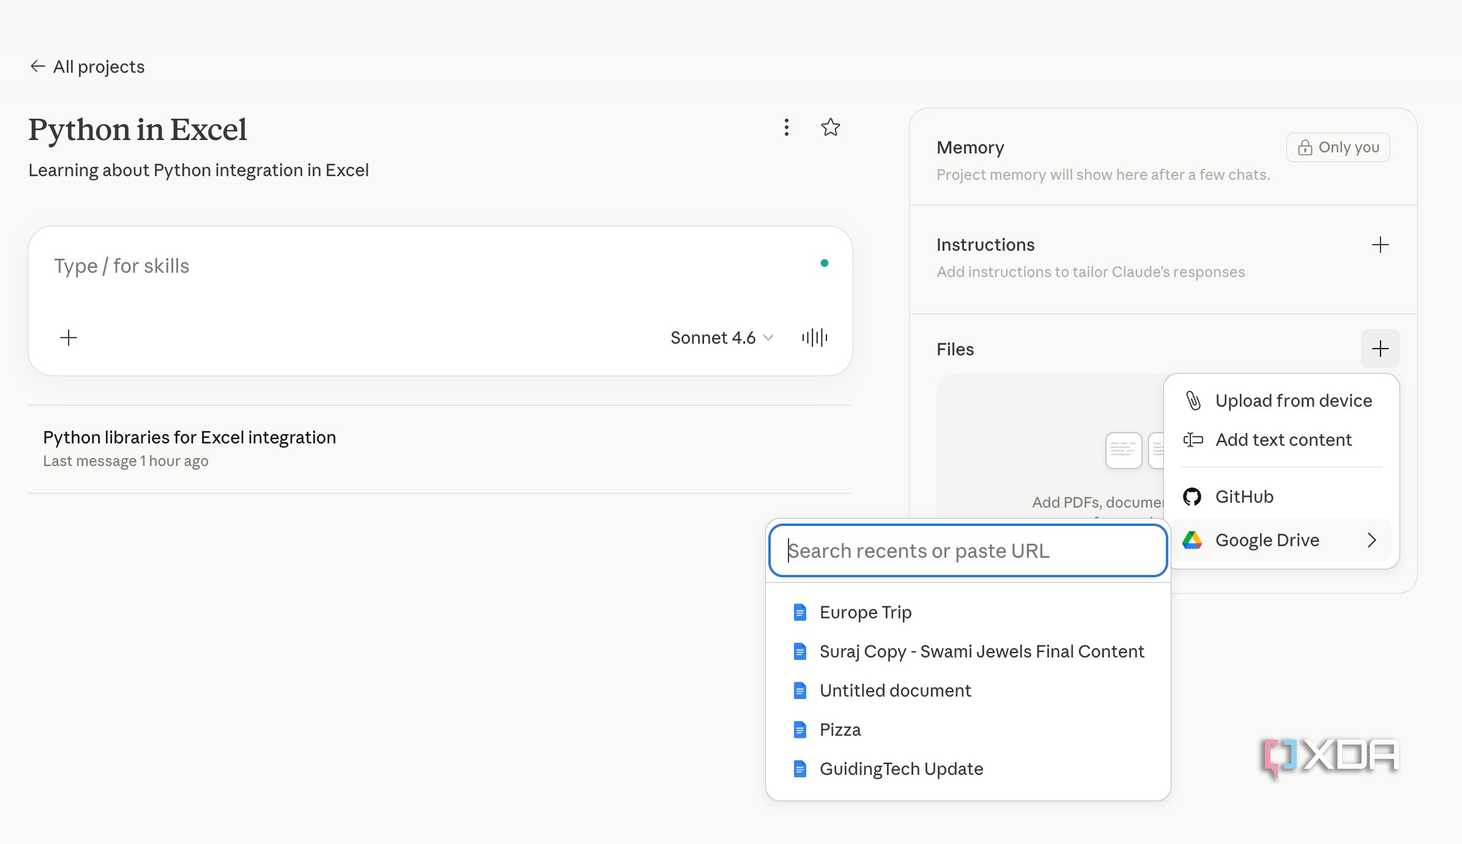Click the doc icon beside Suraj Copy
Viewport: 1462px width, 844px height.
coord(800,651)
